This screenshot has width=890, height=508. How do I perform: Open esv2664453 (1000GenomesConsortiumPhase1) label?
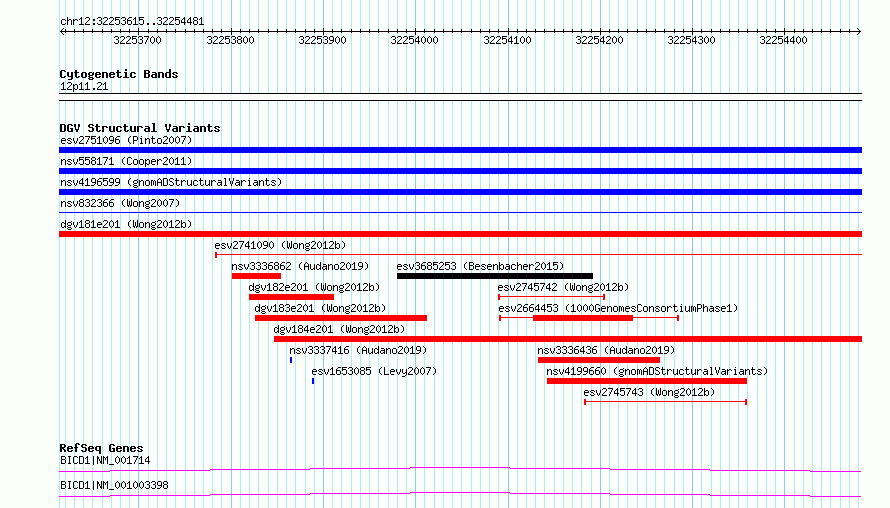pyautogui.click(x=618, y=308)
